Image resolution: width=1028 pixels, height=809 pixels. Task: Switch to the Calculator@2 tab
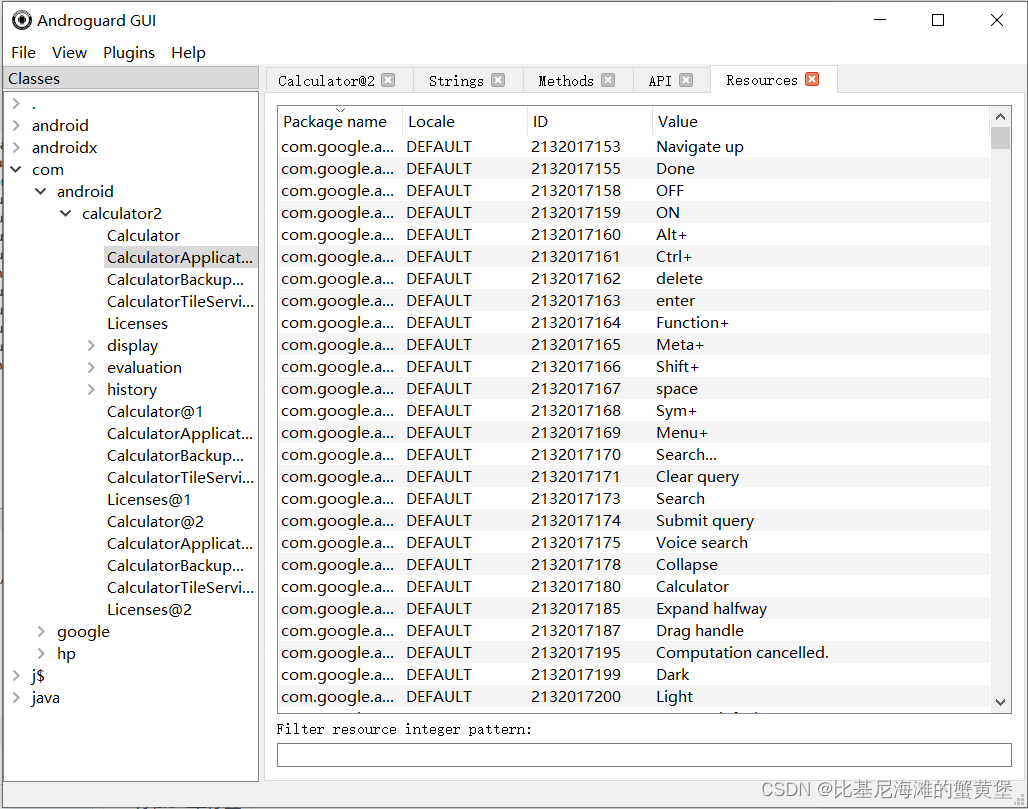click(326, 81)
